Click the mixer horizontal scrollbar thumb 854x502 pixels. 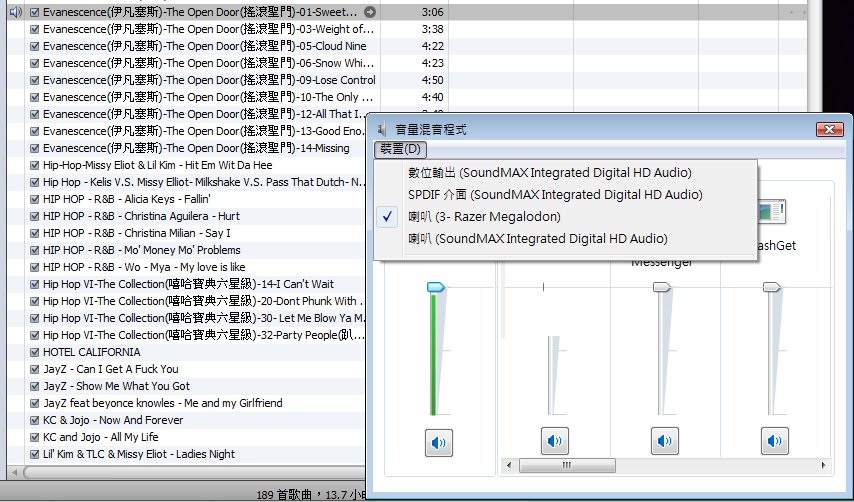tap(567, 465)
